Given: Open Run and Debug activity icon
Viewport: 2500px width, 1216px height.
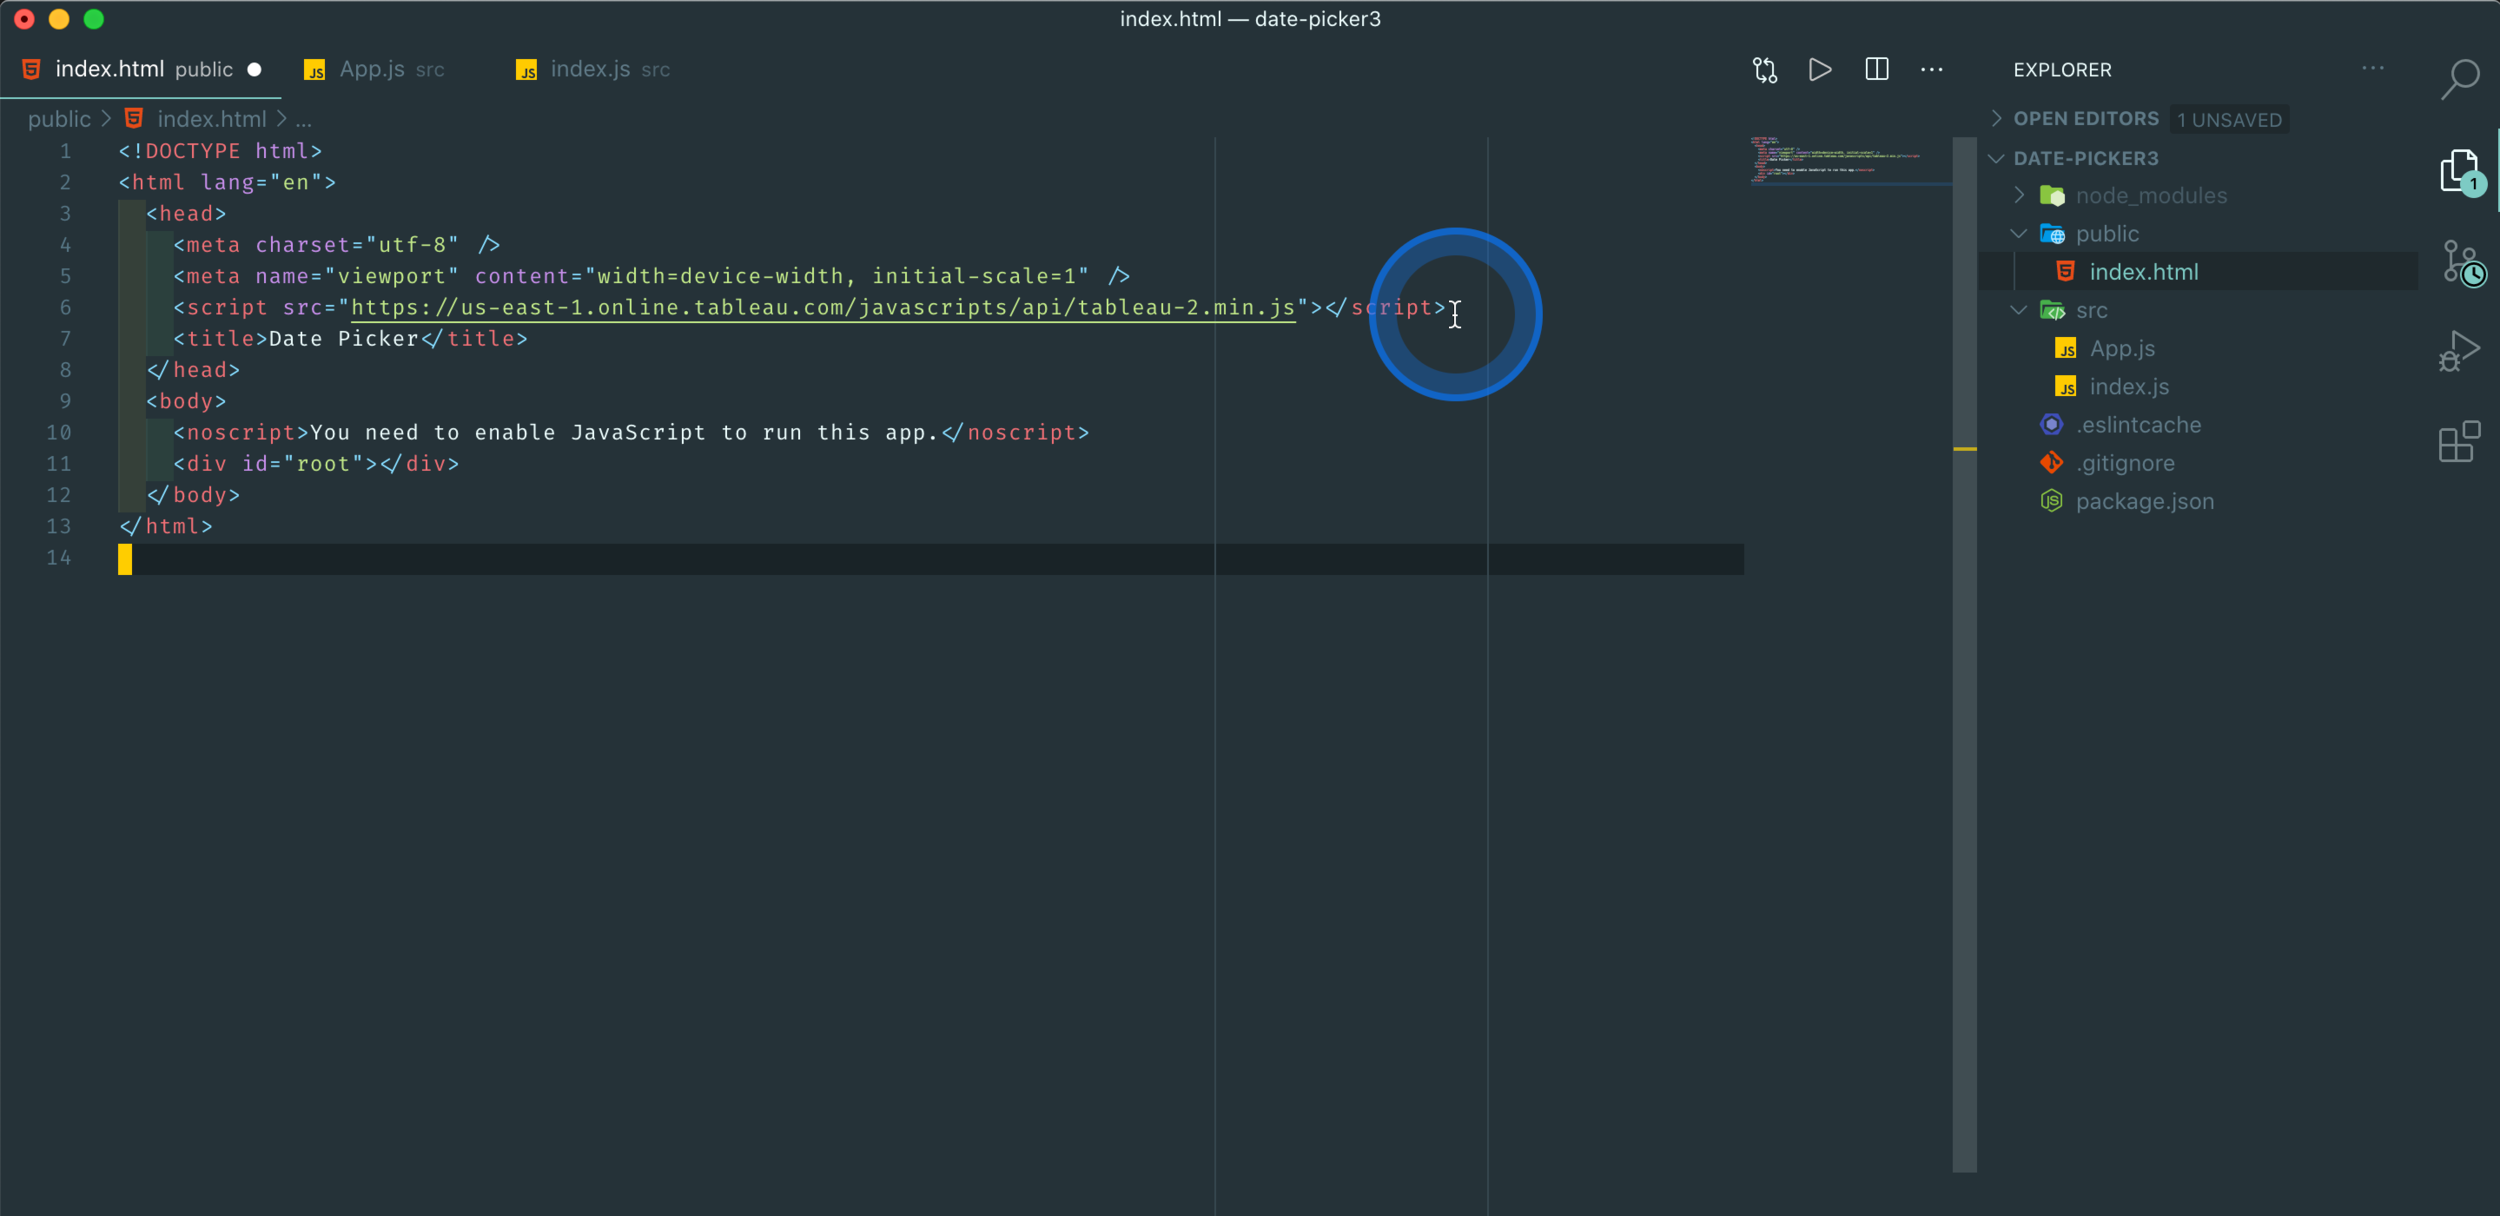Looking at the screenshot, I should tap(2459, 352).
